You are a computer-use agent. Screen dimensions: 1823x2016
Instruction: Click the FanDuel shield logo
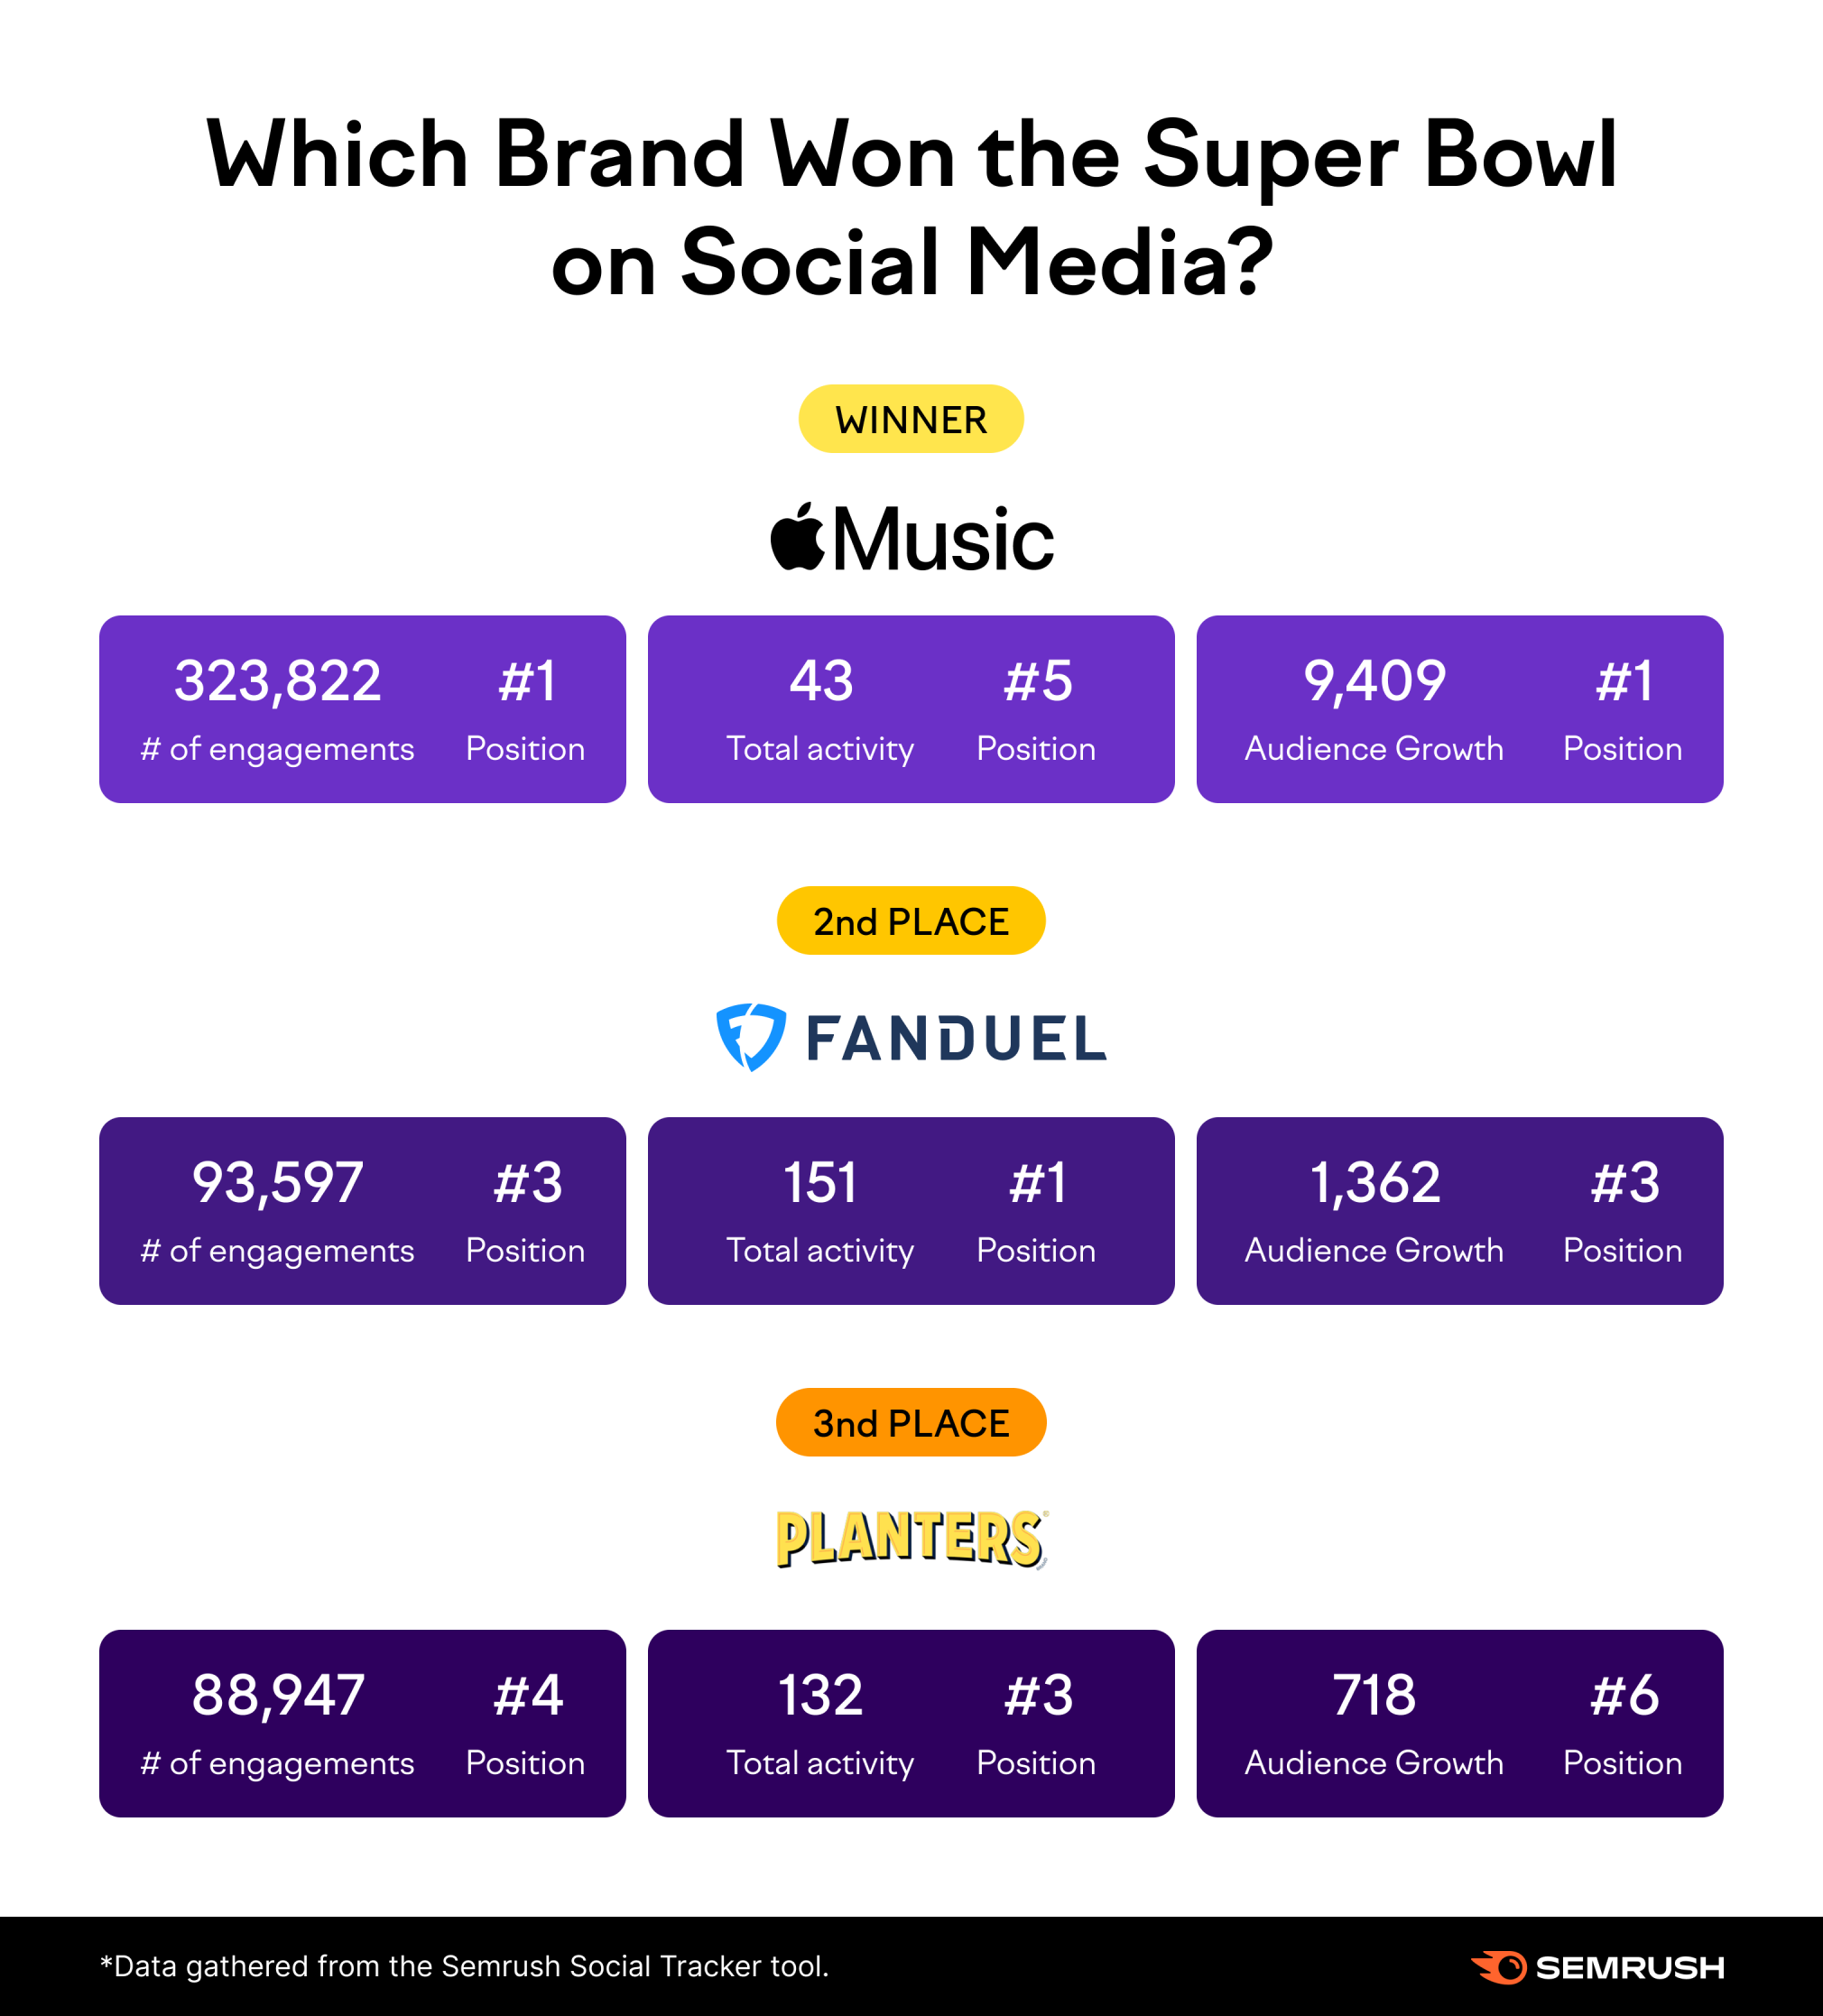click(751, 1037)
